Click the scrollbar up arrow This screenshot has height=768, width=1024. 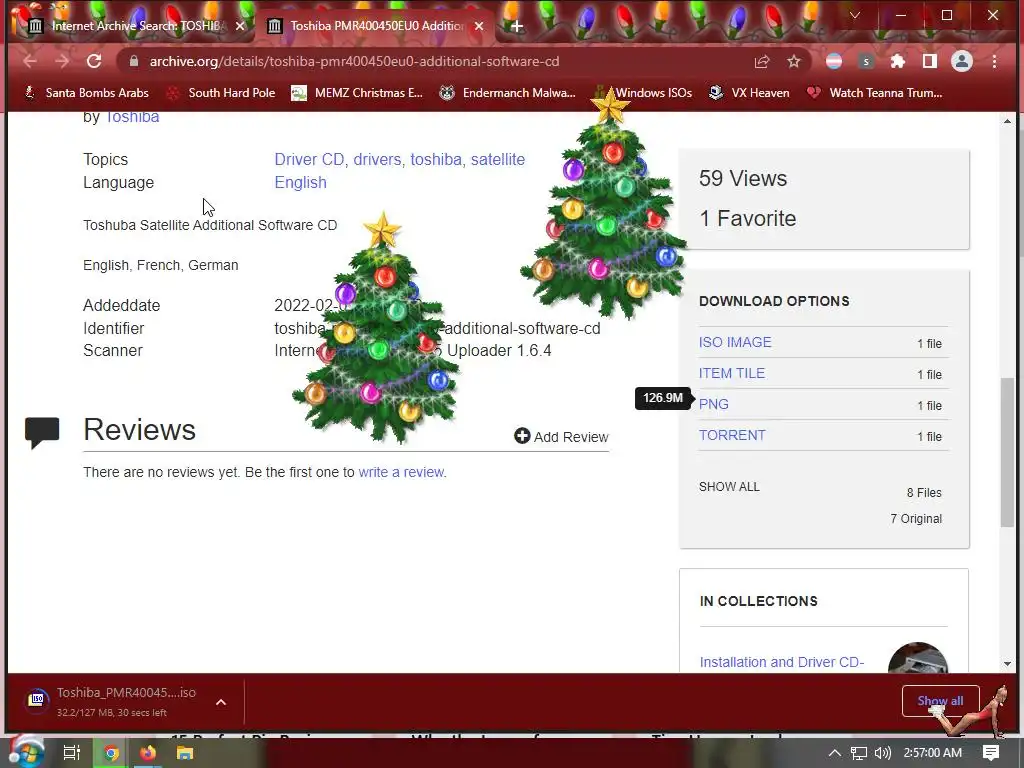(1006, 121)
